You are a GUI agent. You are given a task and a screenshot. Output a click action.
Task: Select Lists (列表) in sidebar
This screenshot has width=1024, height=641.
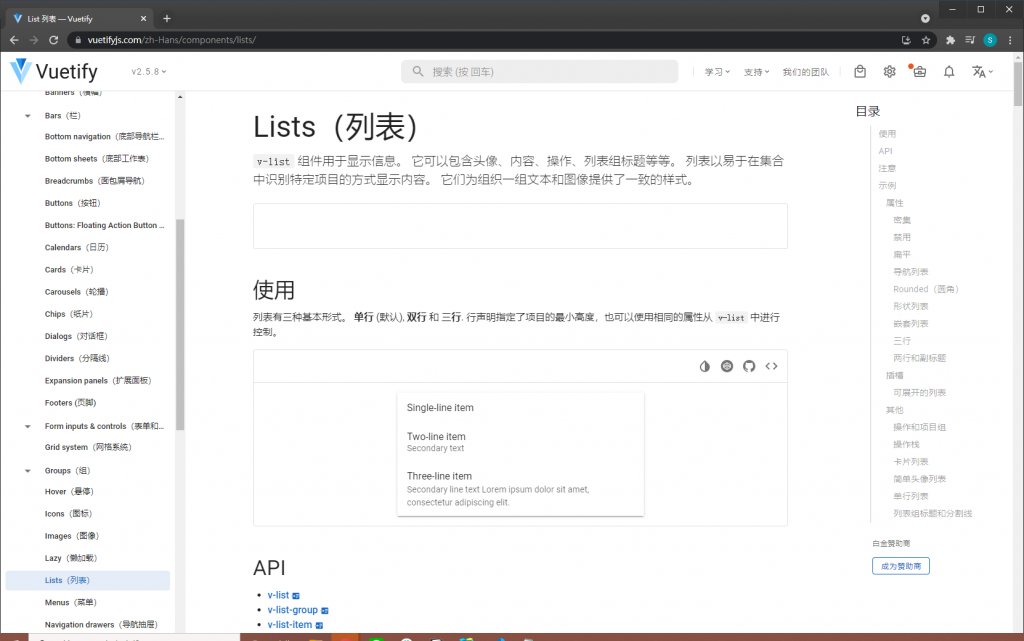88,580
